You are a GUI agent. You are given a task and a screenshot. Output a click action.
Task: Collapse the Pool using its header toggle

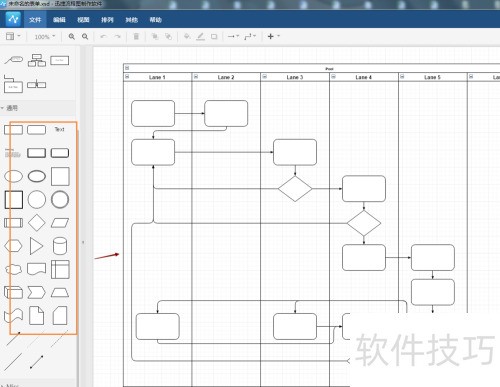[127, 68]
